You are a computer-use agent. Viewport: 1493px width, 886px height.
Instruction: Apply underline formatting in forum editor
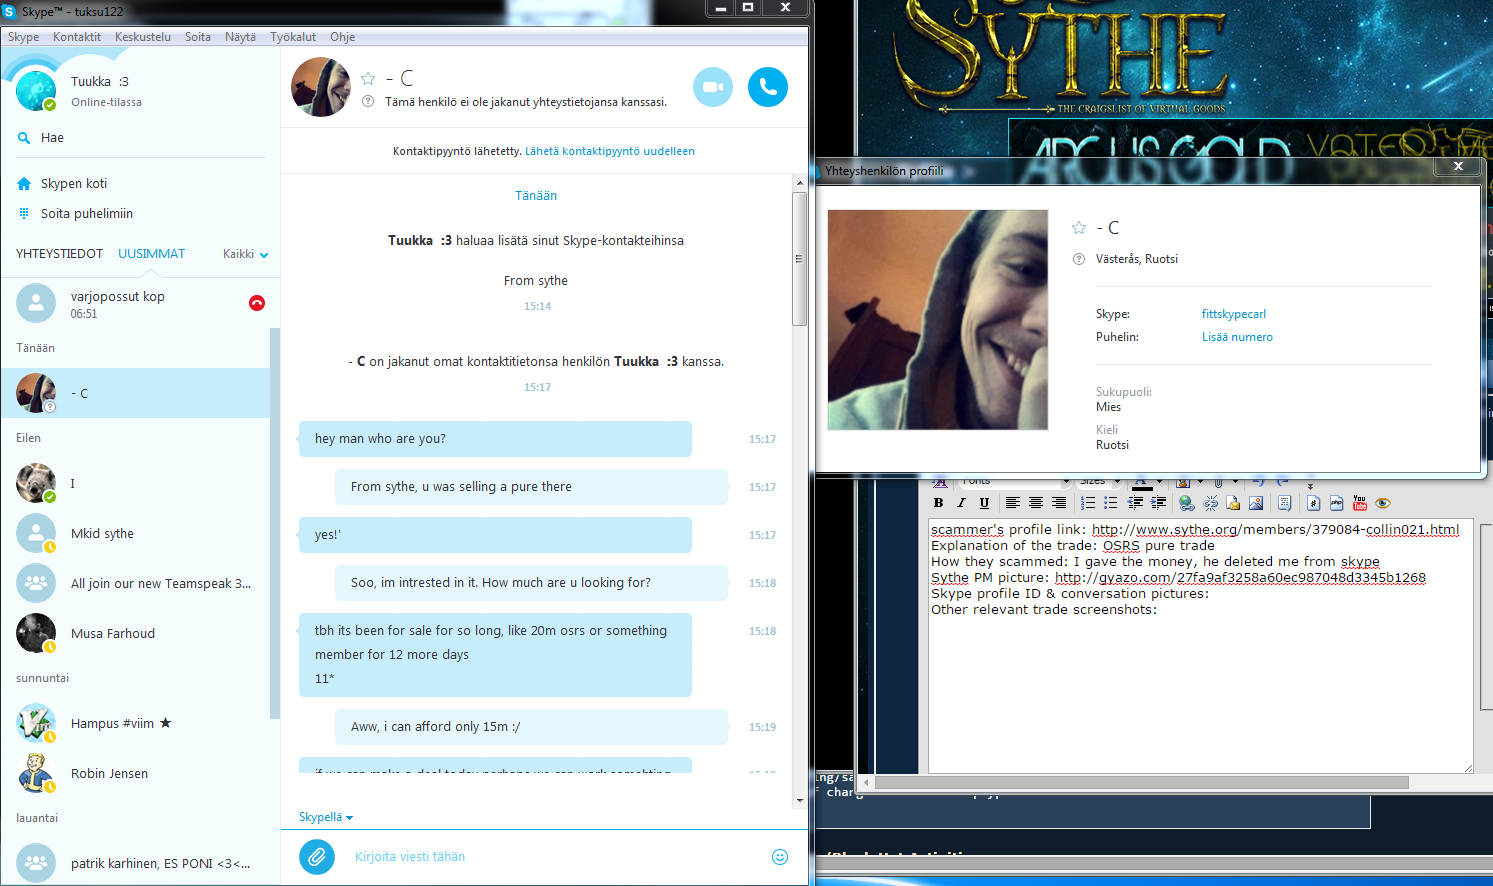coord(984,503)
